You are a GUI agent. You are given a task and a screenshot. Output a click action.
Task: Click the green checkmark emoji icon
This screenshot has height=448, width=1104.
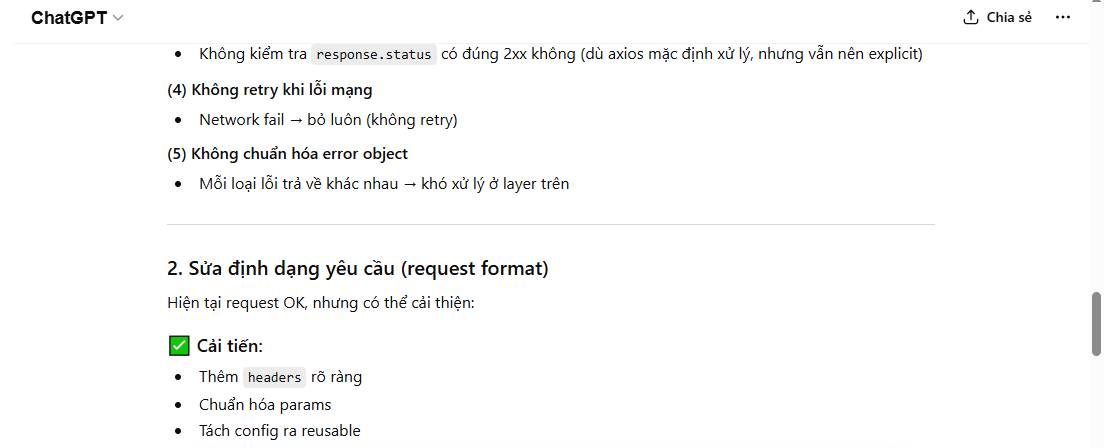tap(179, 346)
